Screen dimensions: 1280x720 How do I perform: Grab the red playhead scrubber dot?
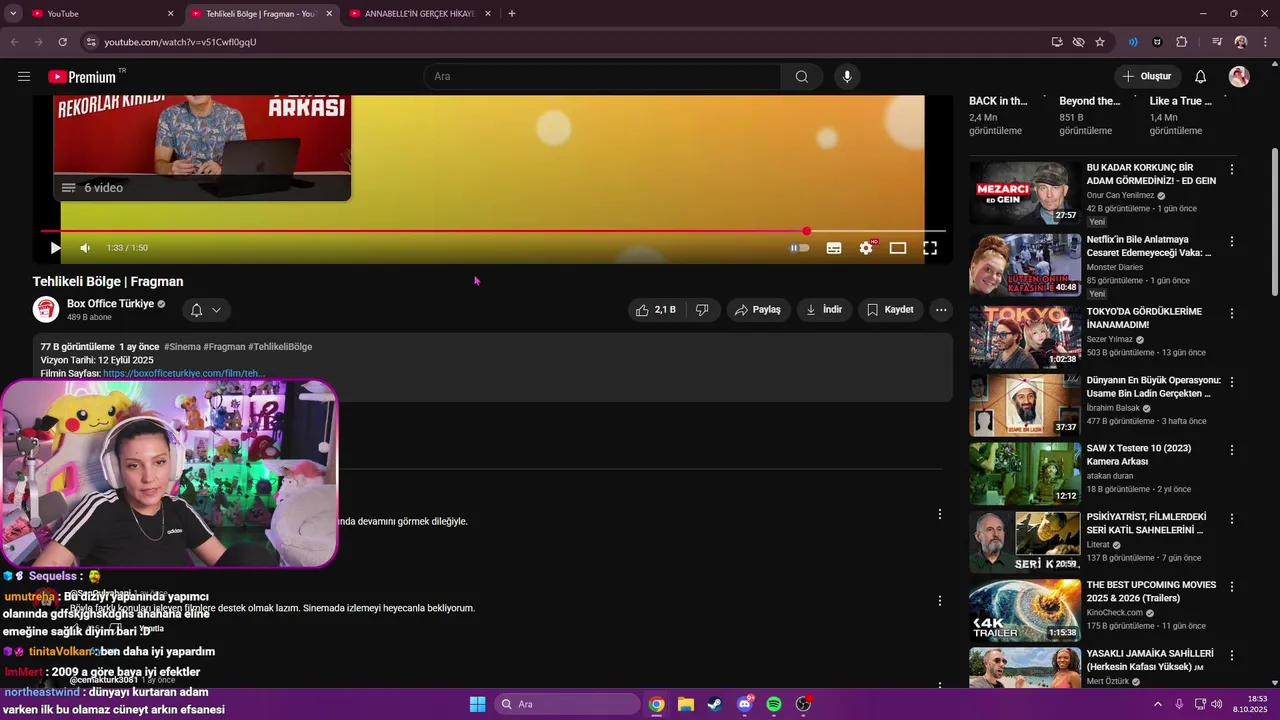[807, 231]
